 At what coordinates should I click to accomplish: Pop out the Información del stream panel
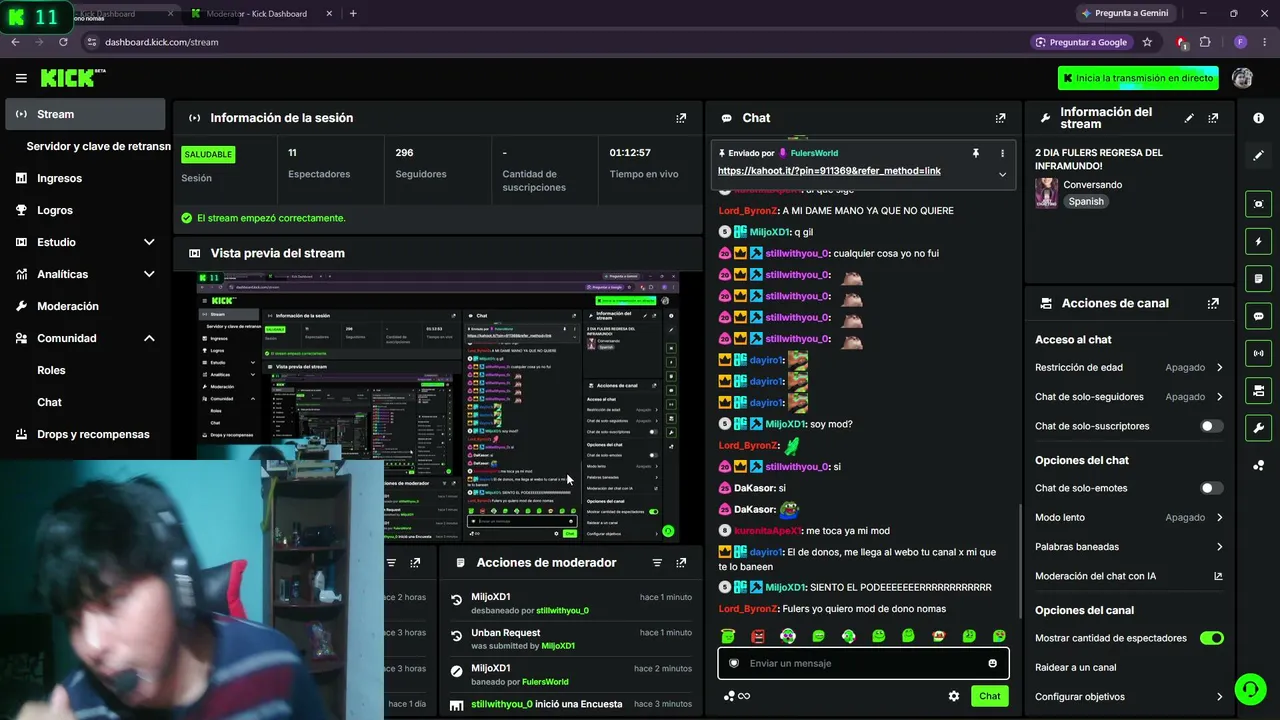1213,118
